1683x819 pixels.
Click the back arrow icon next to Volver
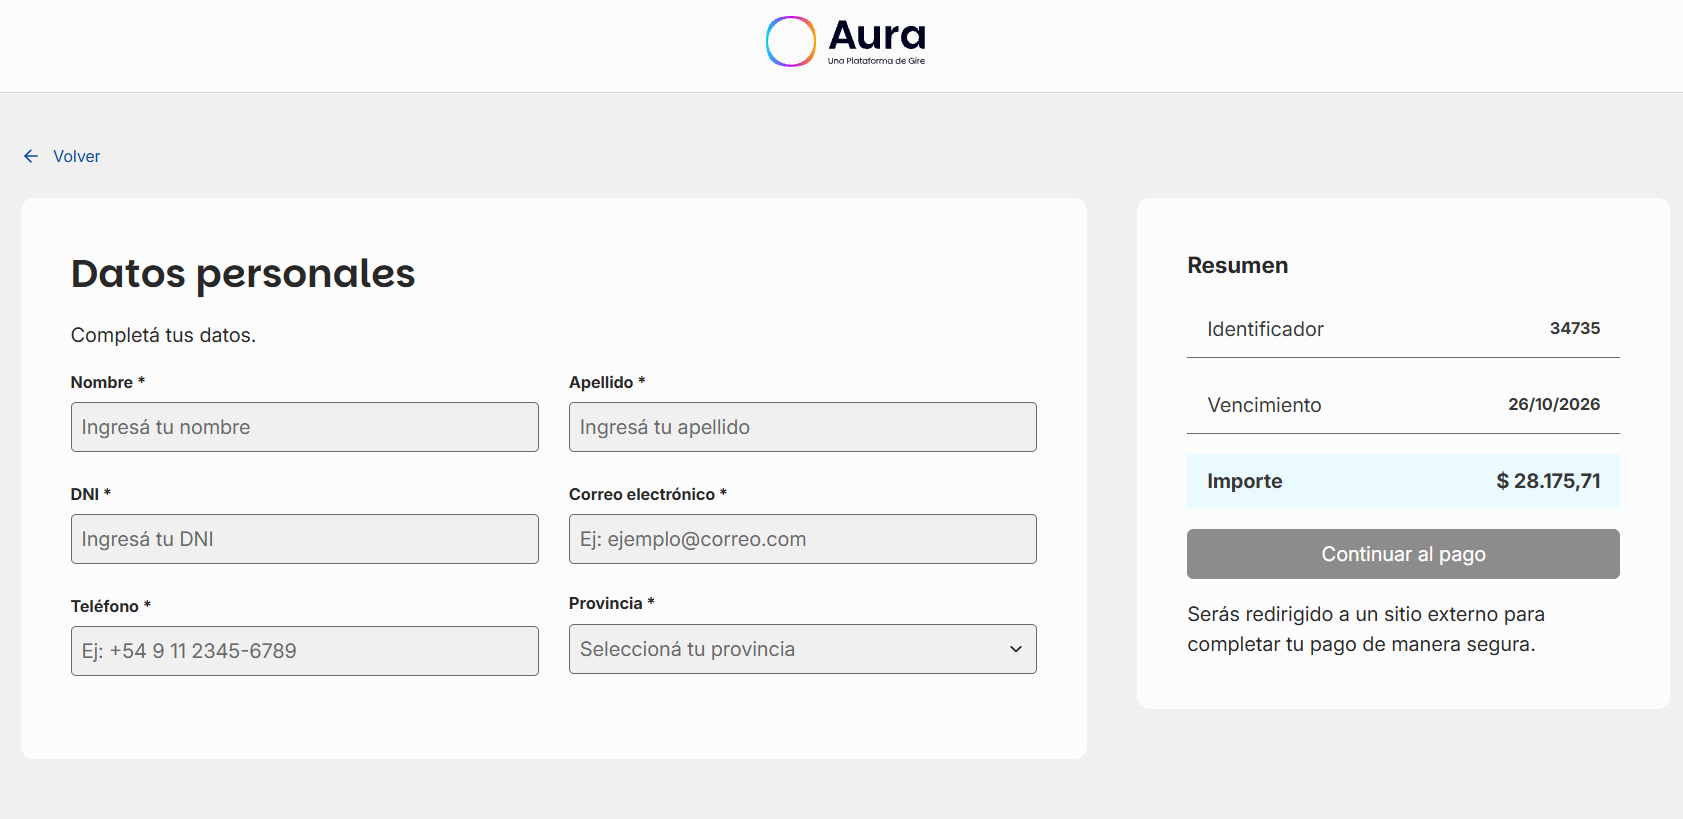[x=31, y=156]
